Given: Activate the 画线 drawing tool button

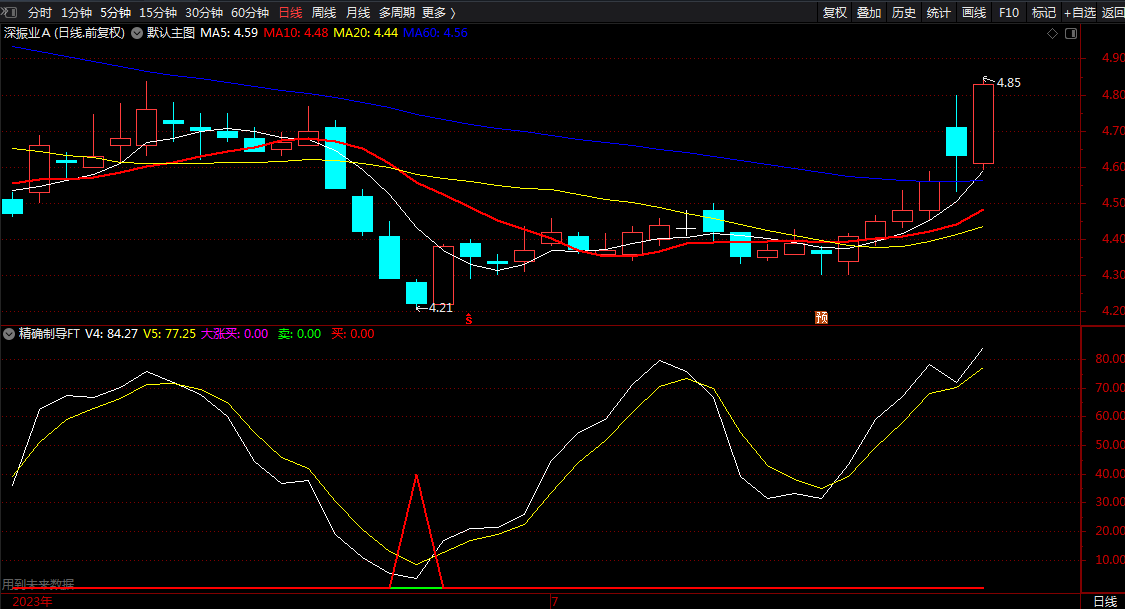Looking at the screenshot, I should [974, 13].
